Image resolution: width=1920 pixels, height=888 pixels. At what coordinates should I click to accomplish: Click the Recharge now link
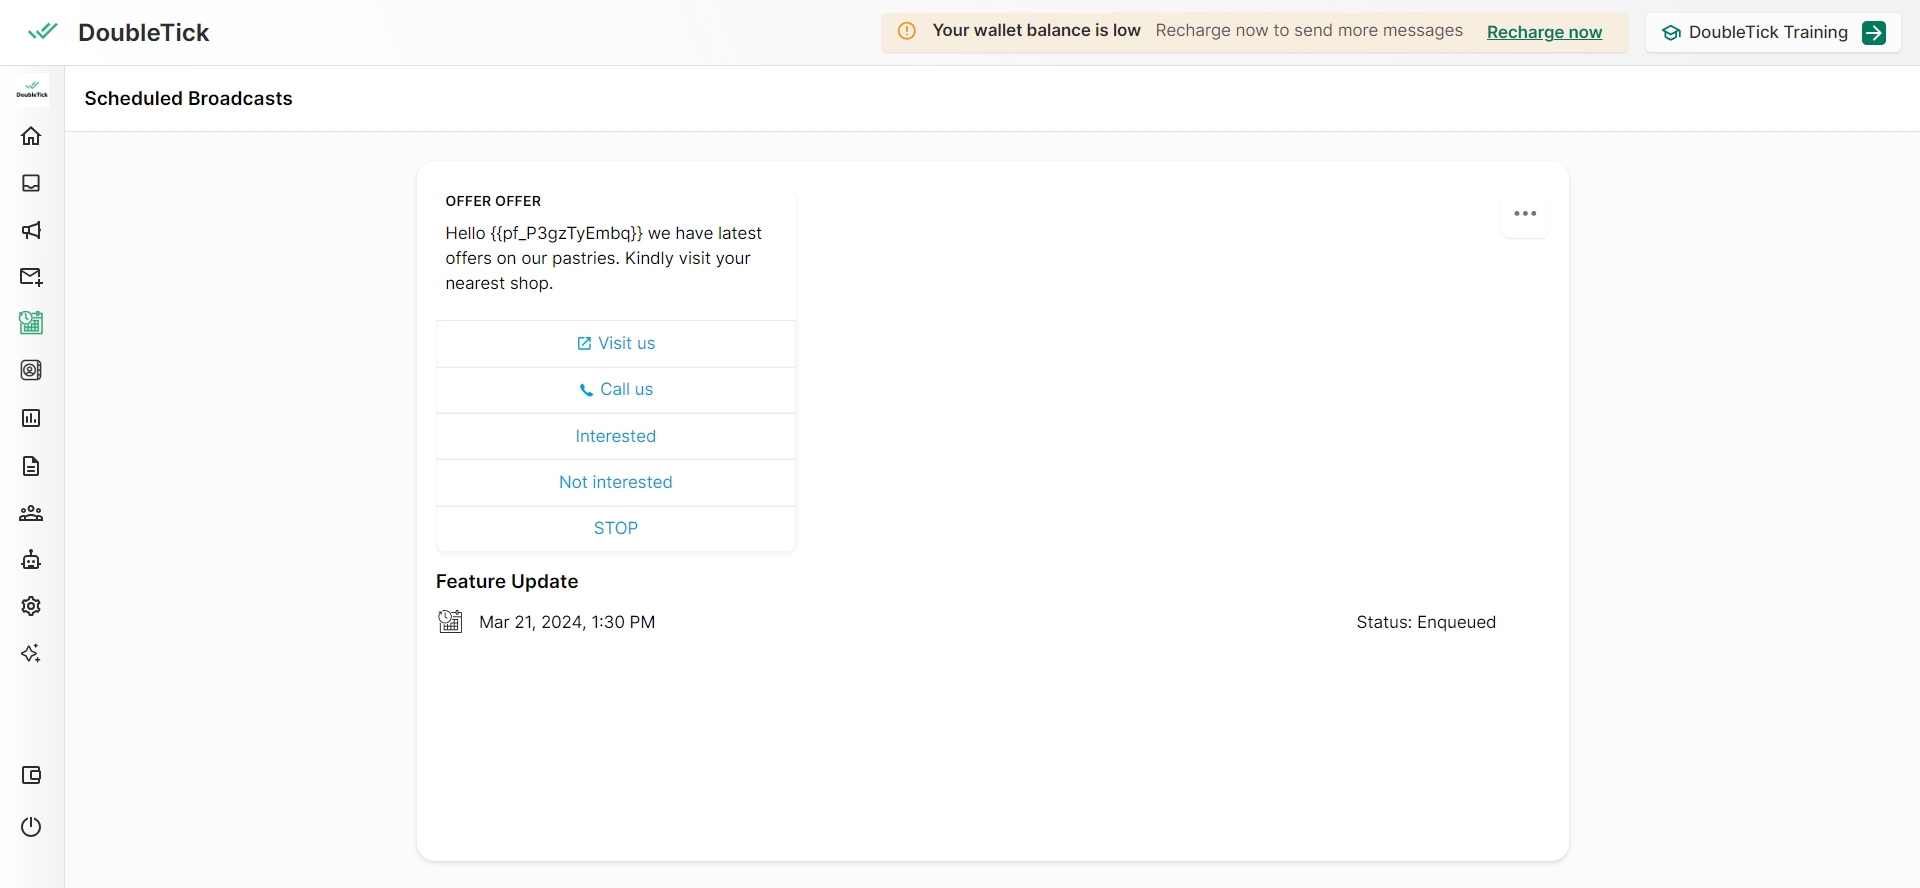(1544, 32)
